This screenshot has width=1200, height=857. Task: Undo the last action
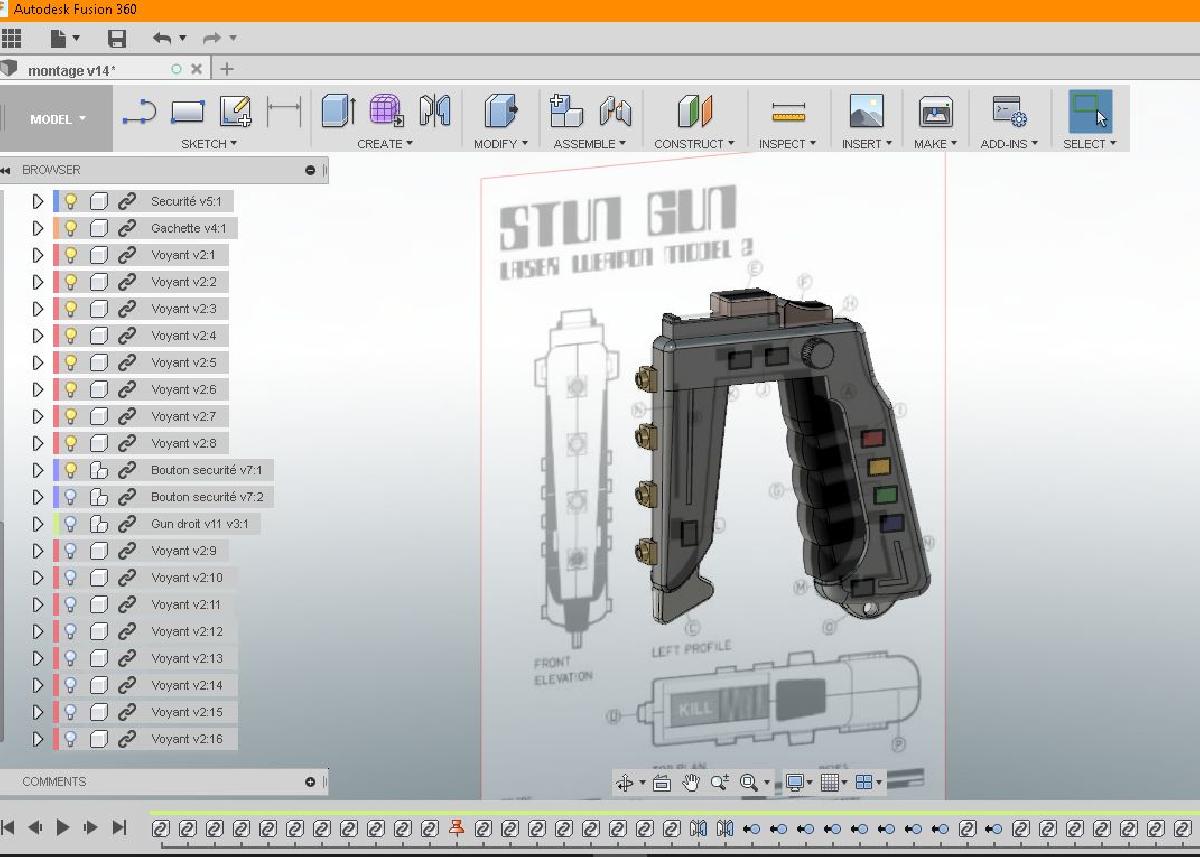click(163, 38)
